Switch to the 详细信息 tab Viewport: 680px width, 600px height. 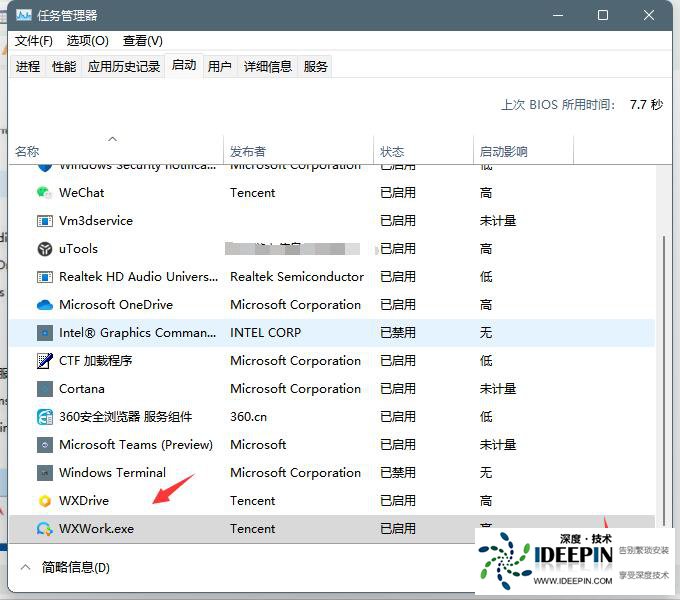pyautogui.click(x=268, y=66)
